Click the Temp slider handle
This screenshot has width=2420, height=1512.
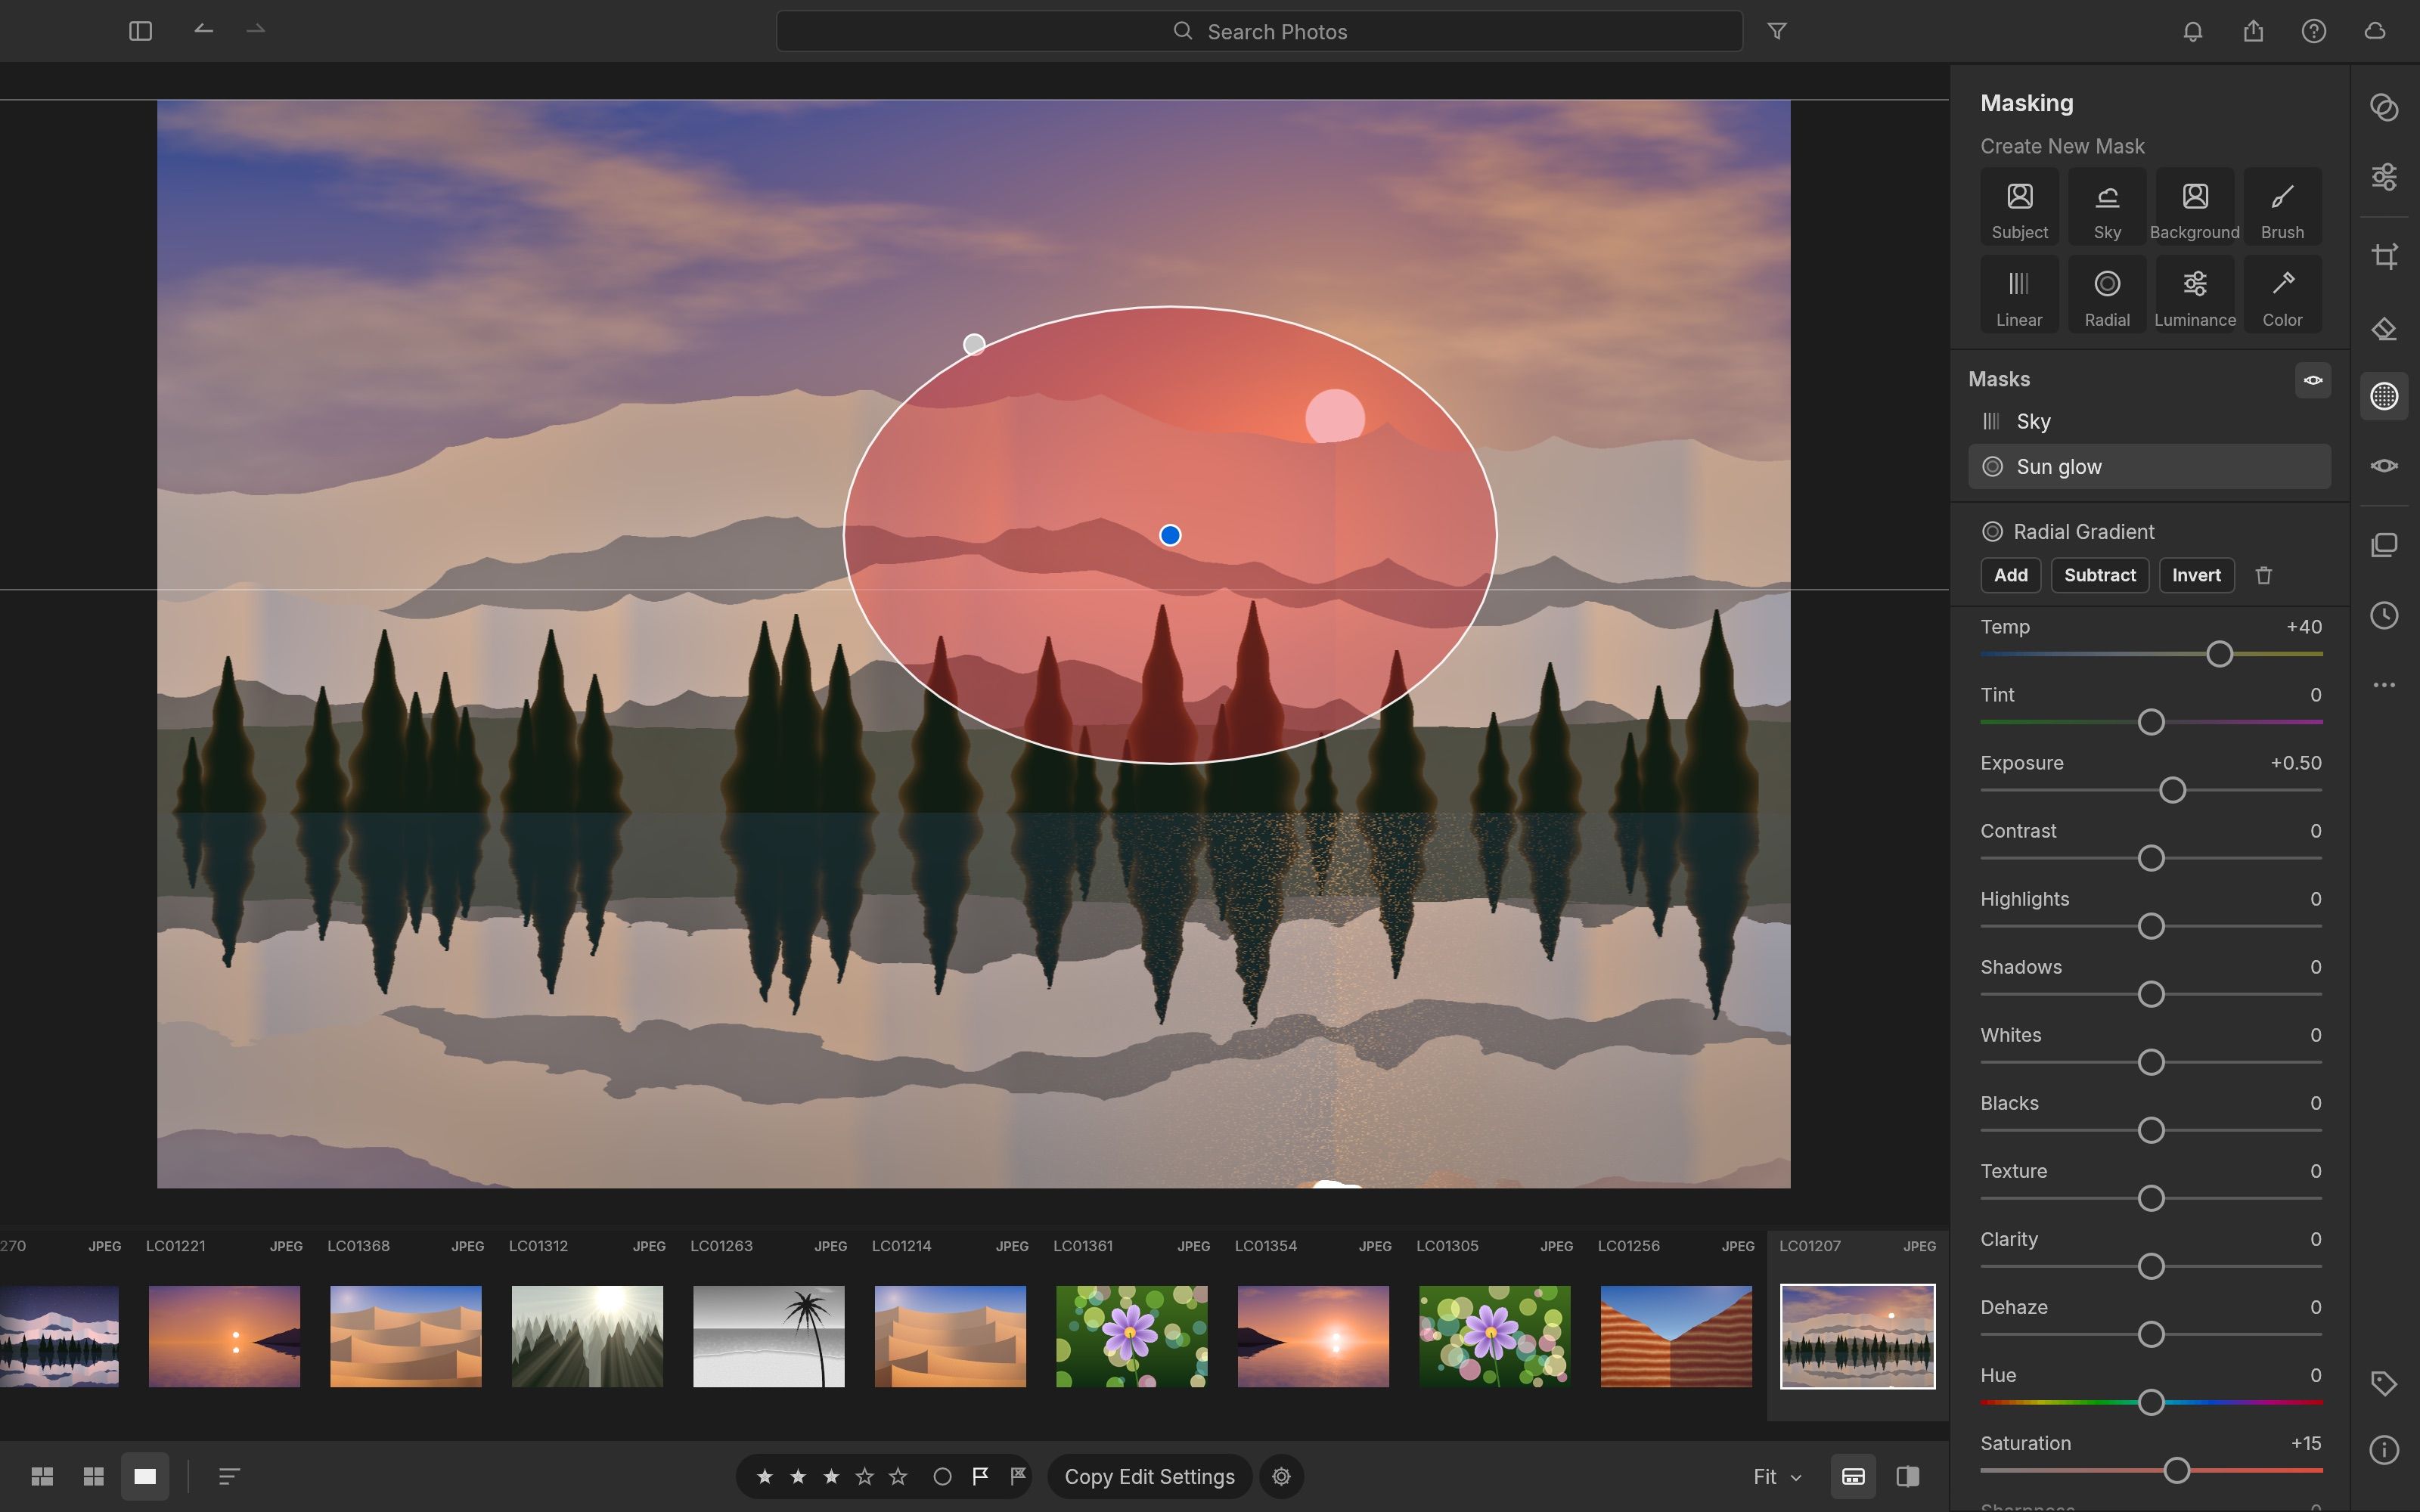2219,654
